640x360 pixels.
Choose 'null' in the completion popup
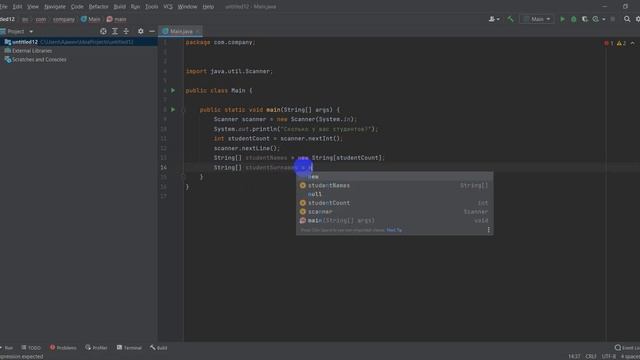394,194
